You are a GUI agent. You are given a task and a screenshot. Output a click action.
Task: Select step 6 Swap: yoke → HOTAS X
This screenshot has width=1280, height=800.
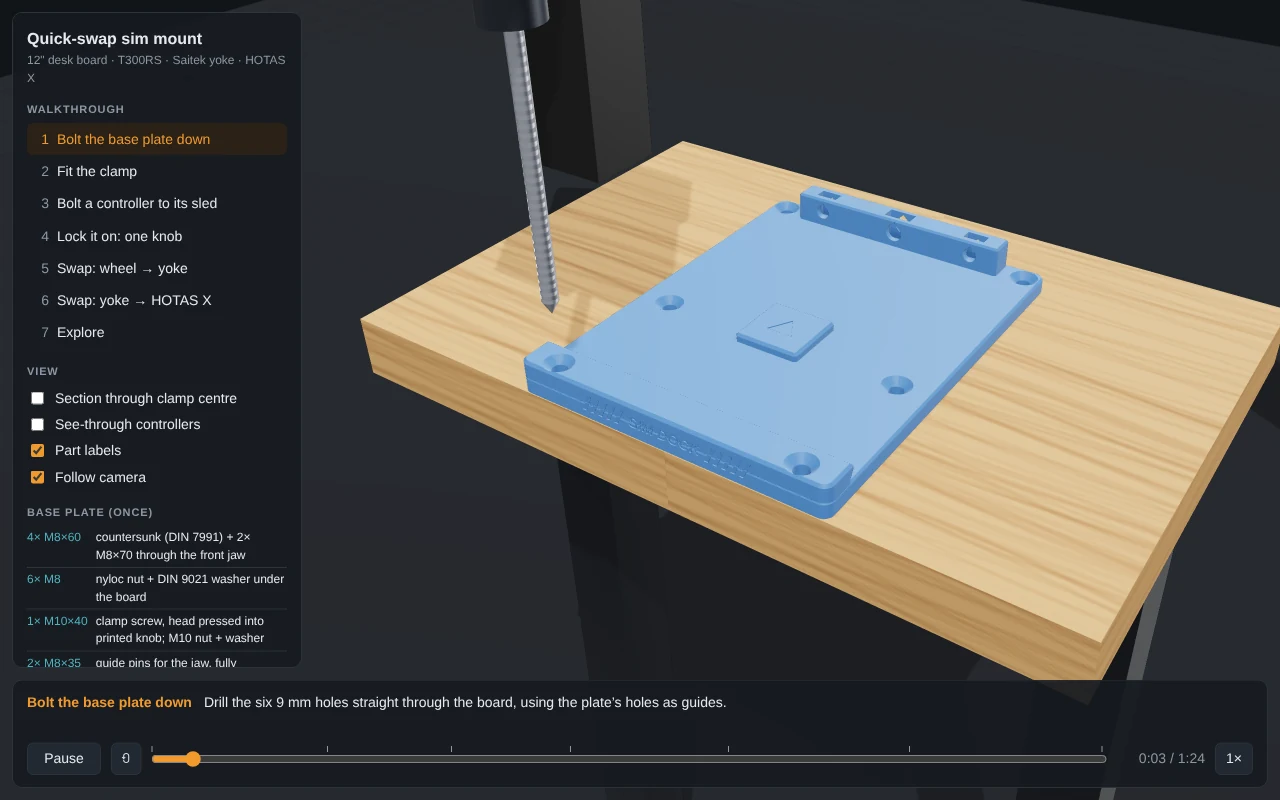pos(157,300)
